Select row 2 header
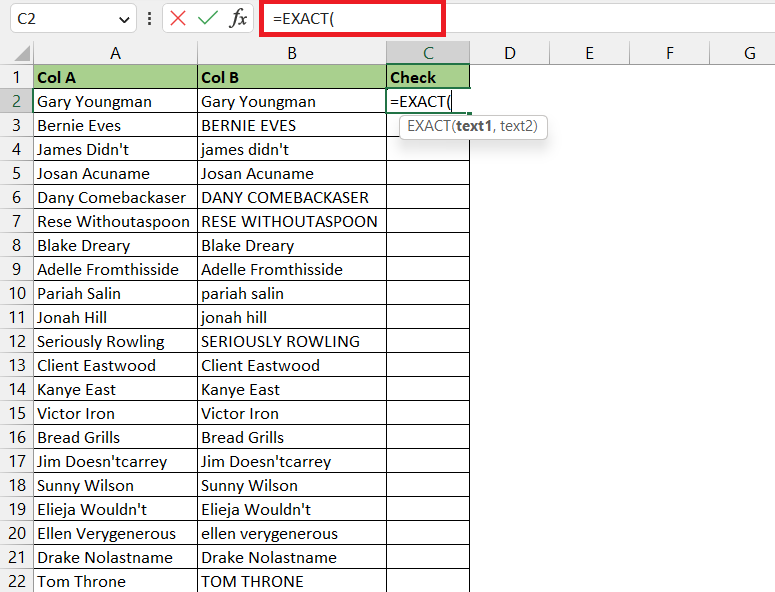This screenshot has width=775, height=592. click(16, 101)
